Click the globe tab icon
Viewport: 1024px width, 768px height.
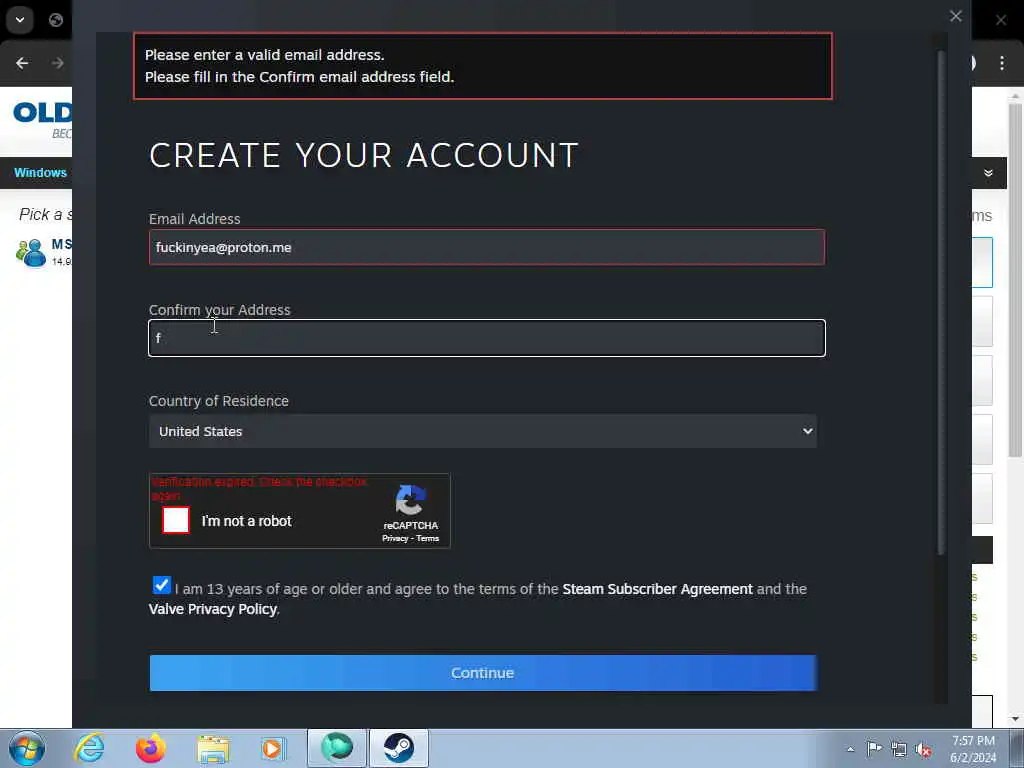56,20
